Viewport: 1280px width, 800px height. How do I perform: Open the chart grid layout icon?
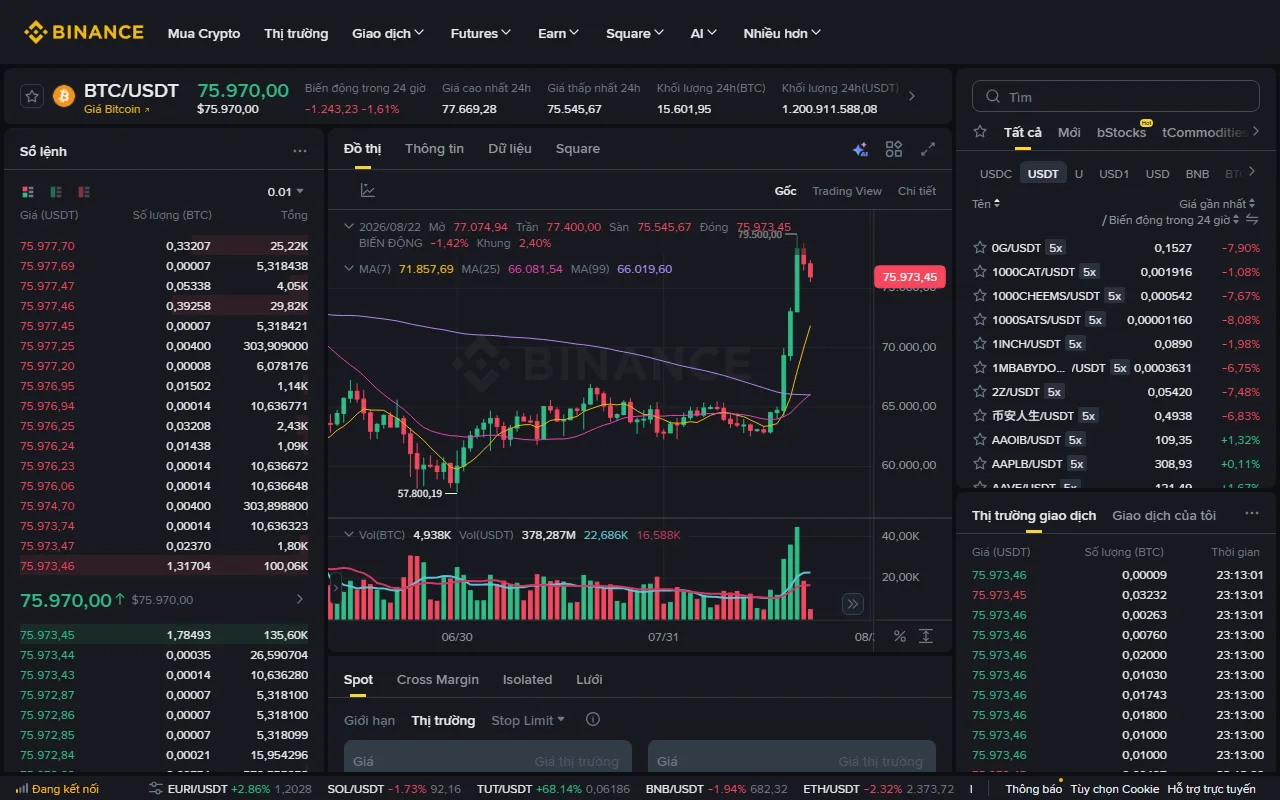point(894,149)
